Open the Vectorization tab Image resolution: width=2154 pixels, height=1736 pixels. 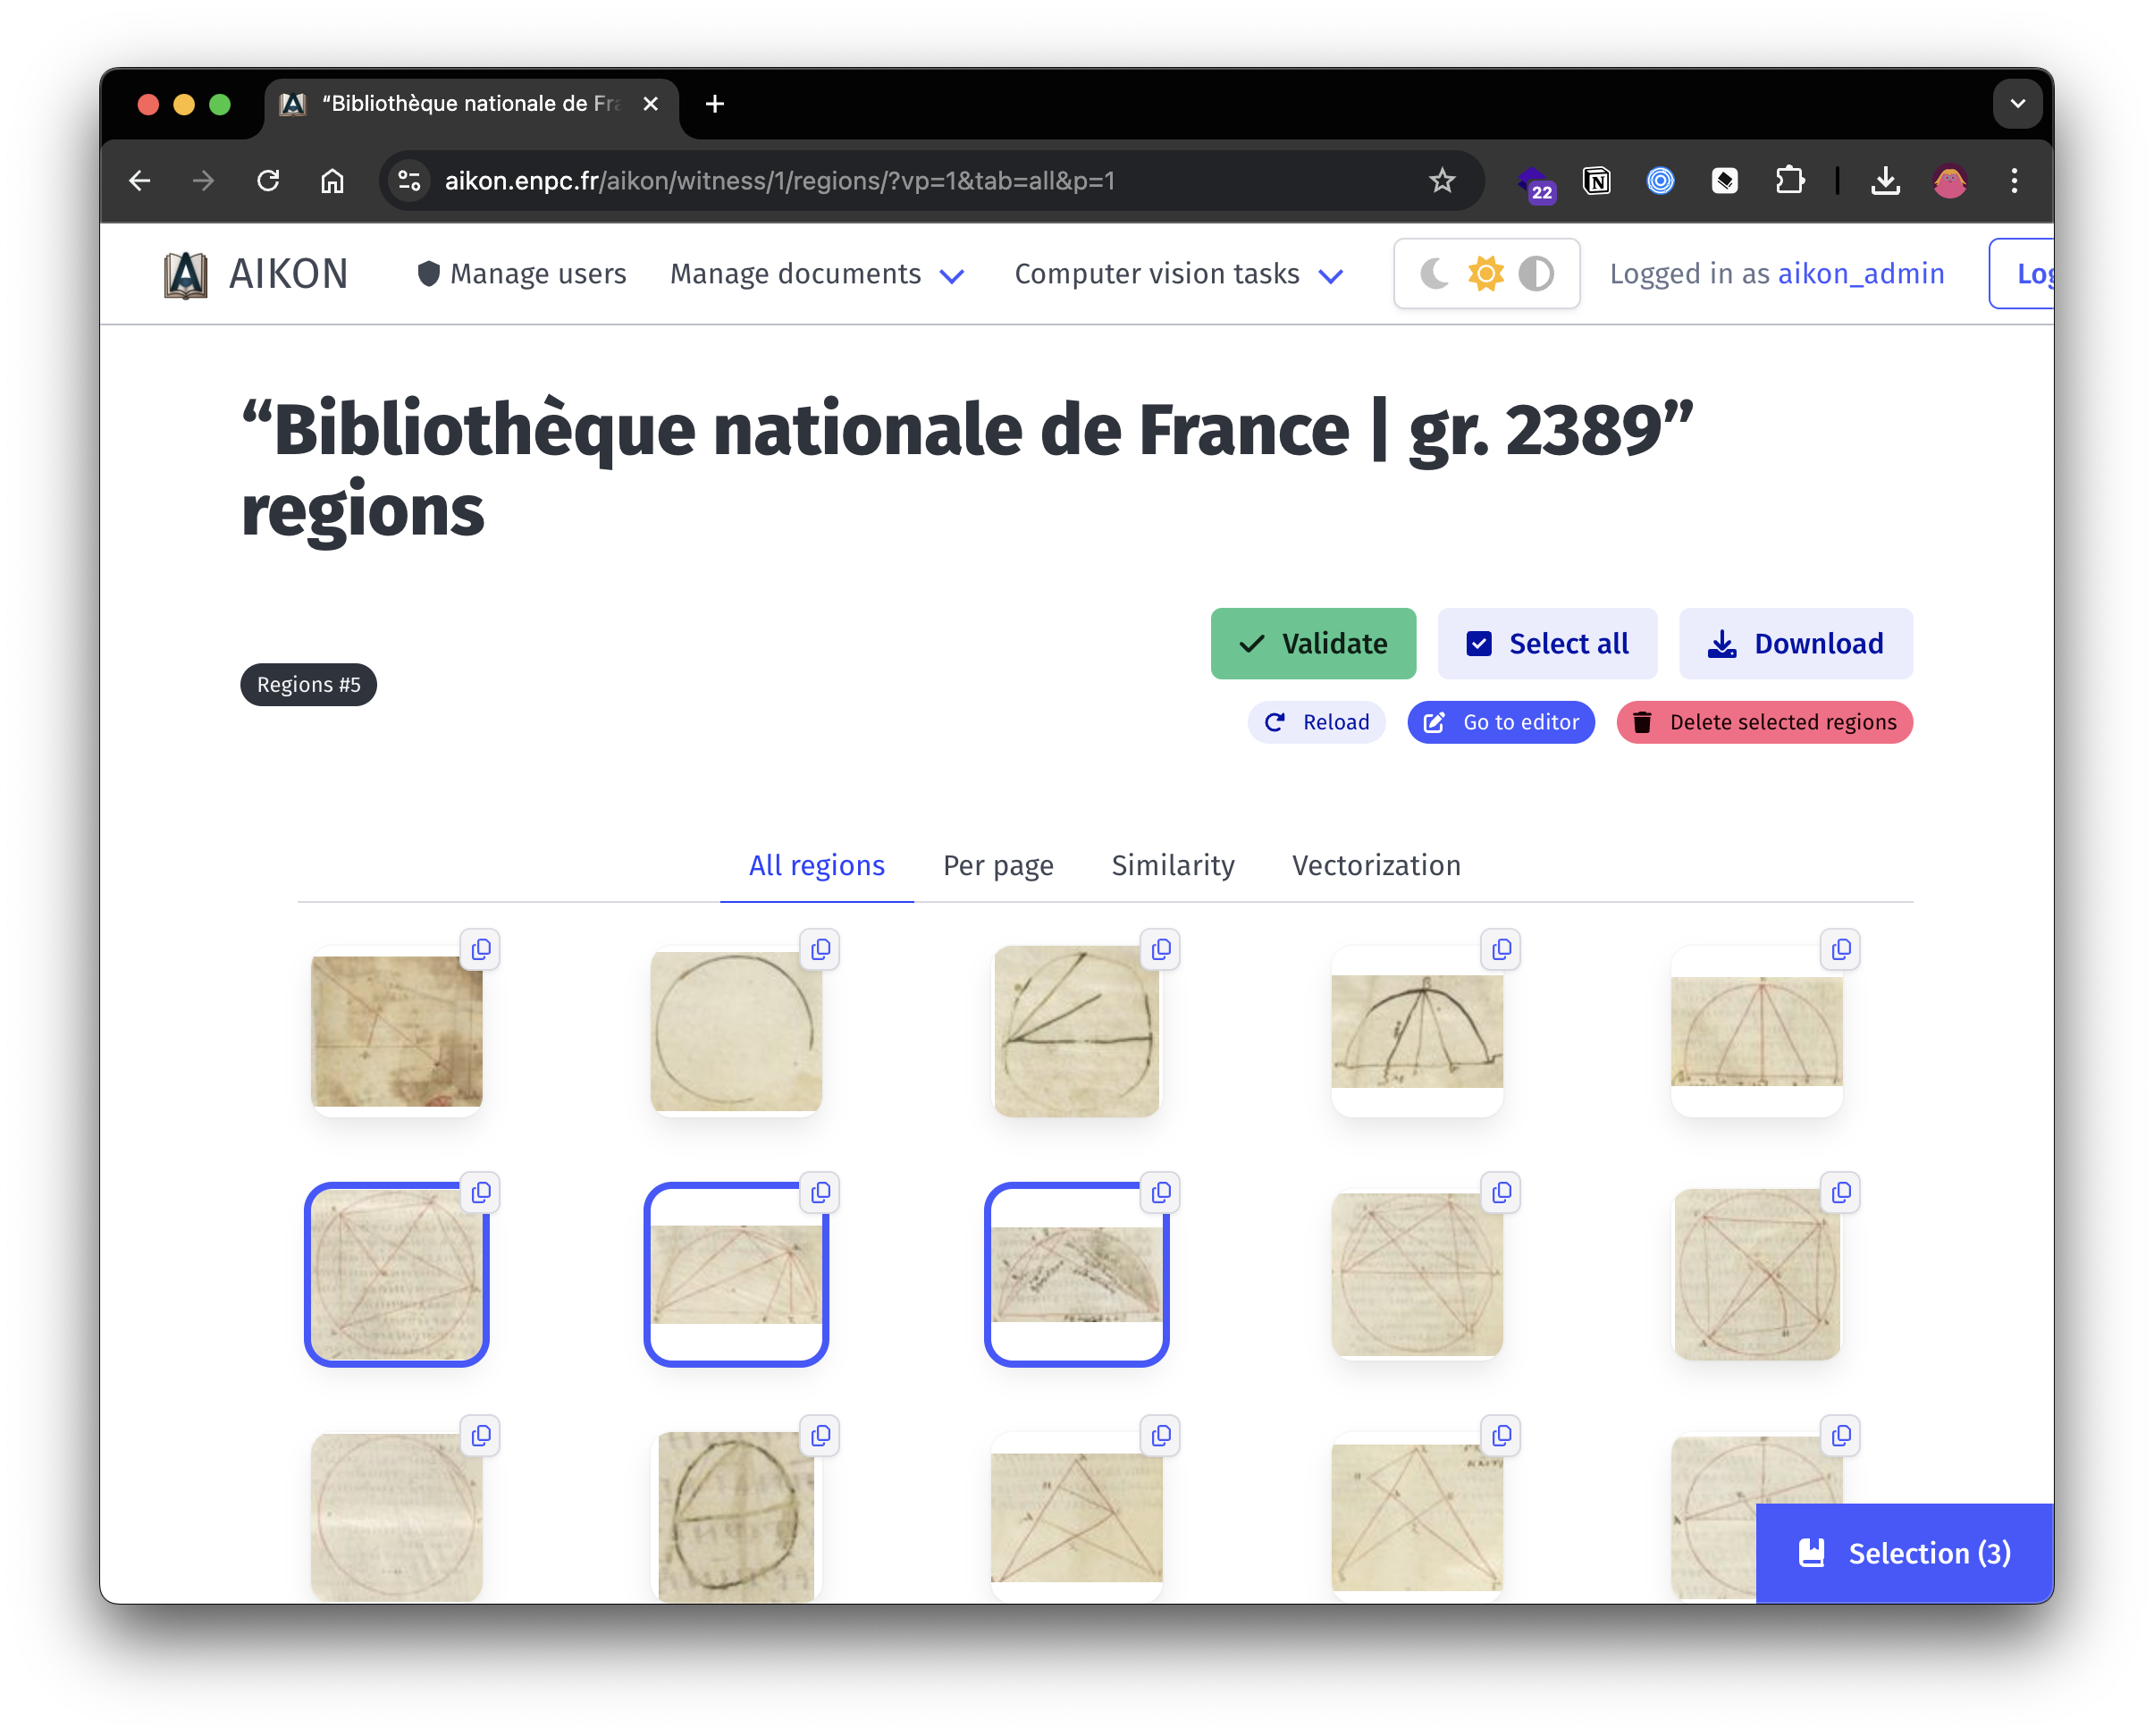click(x=1376, y=865)
